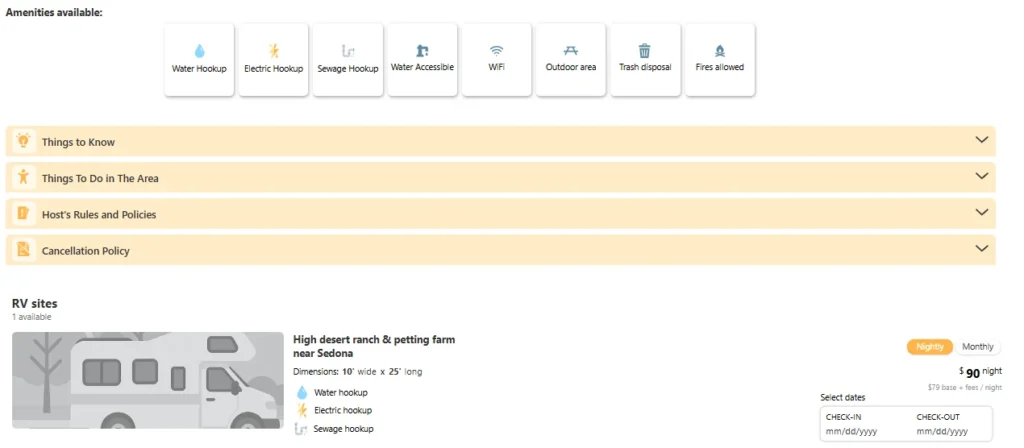The image size is (1024, 448).
Task: Switch pricing to Monthly
Action: coord(978,347)
